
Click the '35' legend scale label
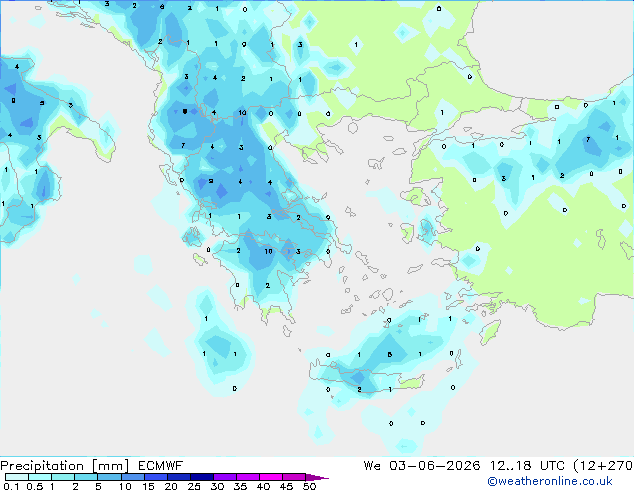(x=241, y=486)
